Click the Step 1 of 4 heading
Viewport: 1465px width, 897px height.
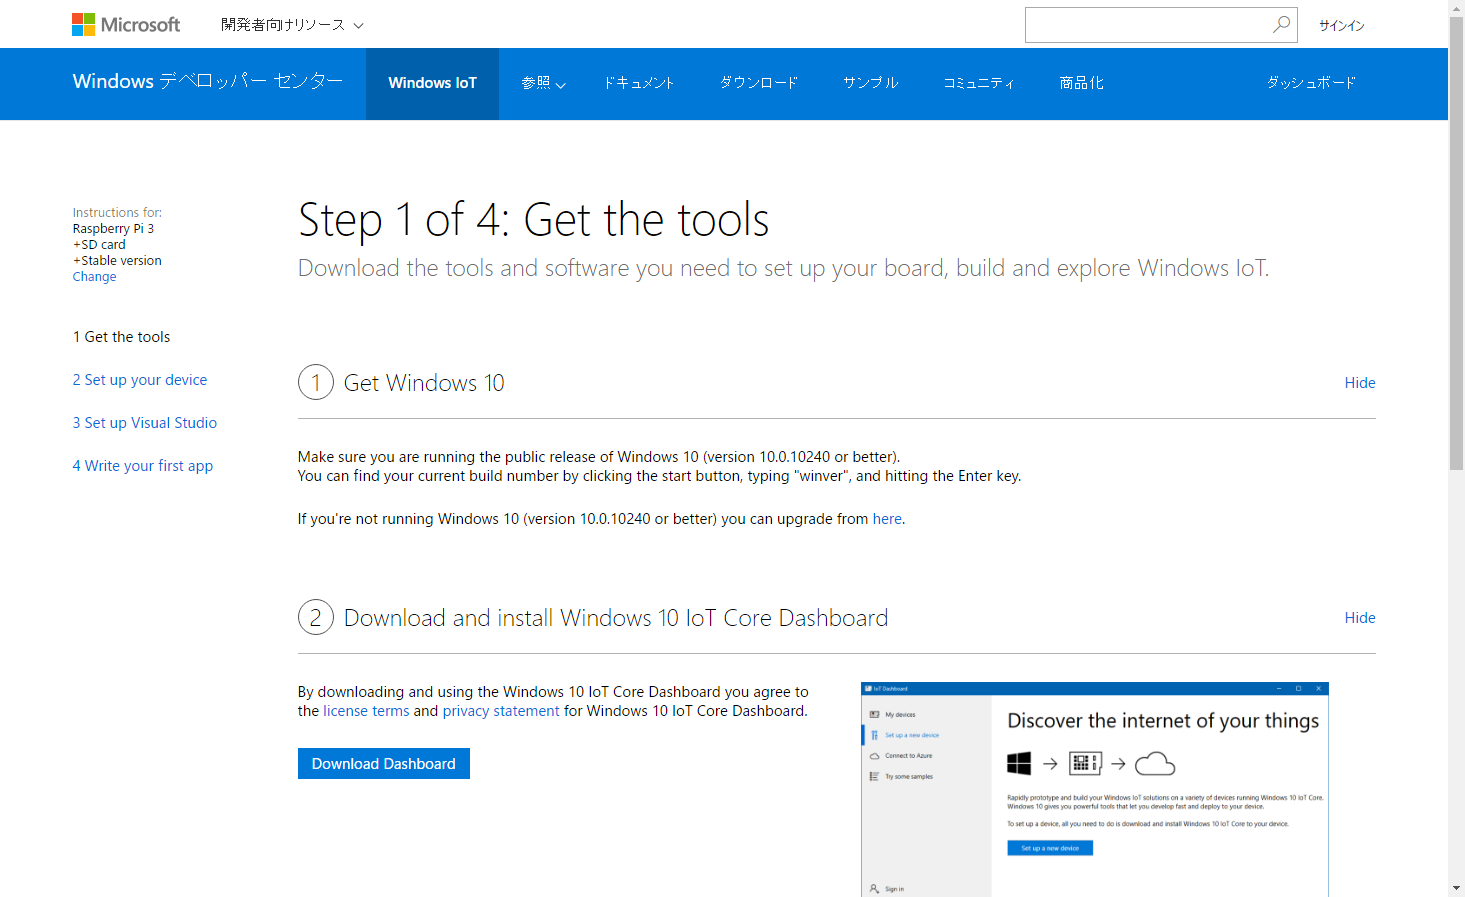tap(534, 220)
